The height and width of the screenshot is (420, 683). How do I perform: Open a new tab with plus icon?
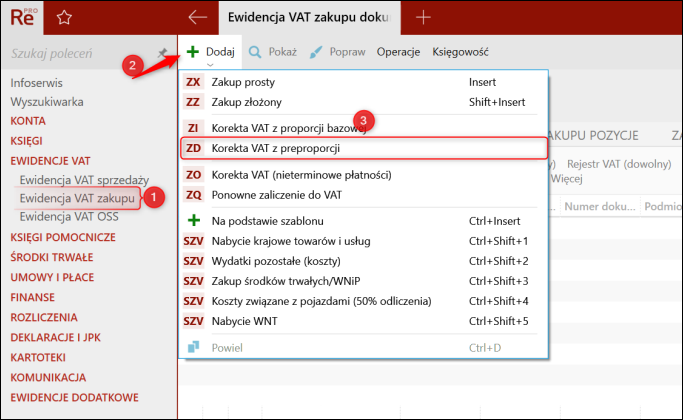pos(423,17)
